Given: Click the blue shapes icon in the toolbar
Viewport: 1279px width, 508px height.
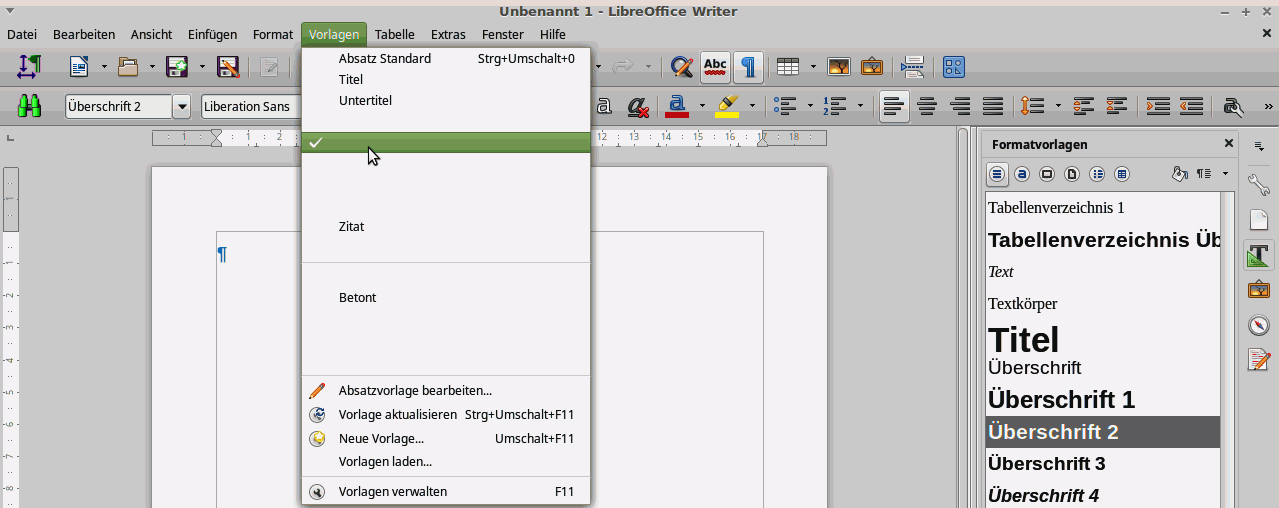Looking at the screenshot, I should point(954,67).
